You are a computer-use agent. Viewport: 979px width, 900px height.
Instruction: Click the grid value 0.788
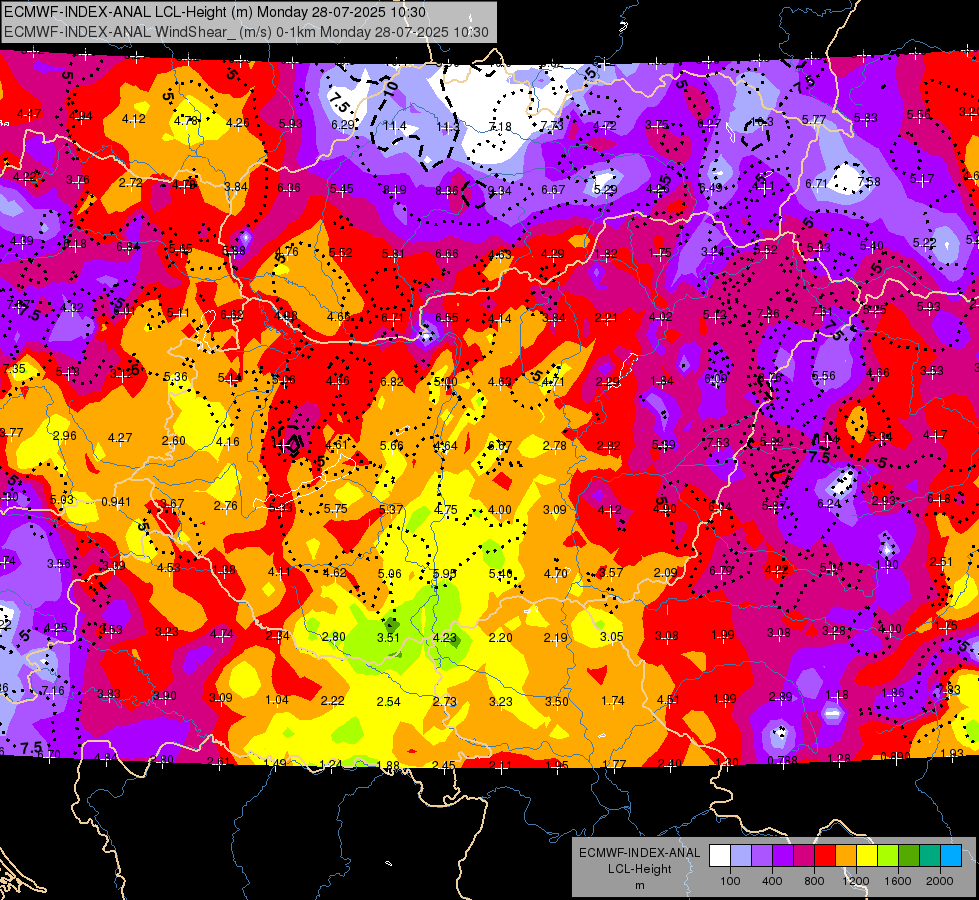tap(782, 760)
